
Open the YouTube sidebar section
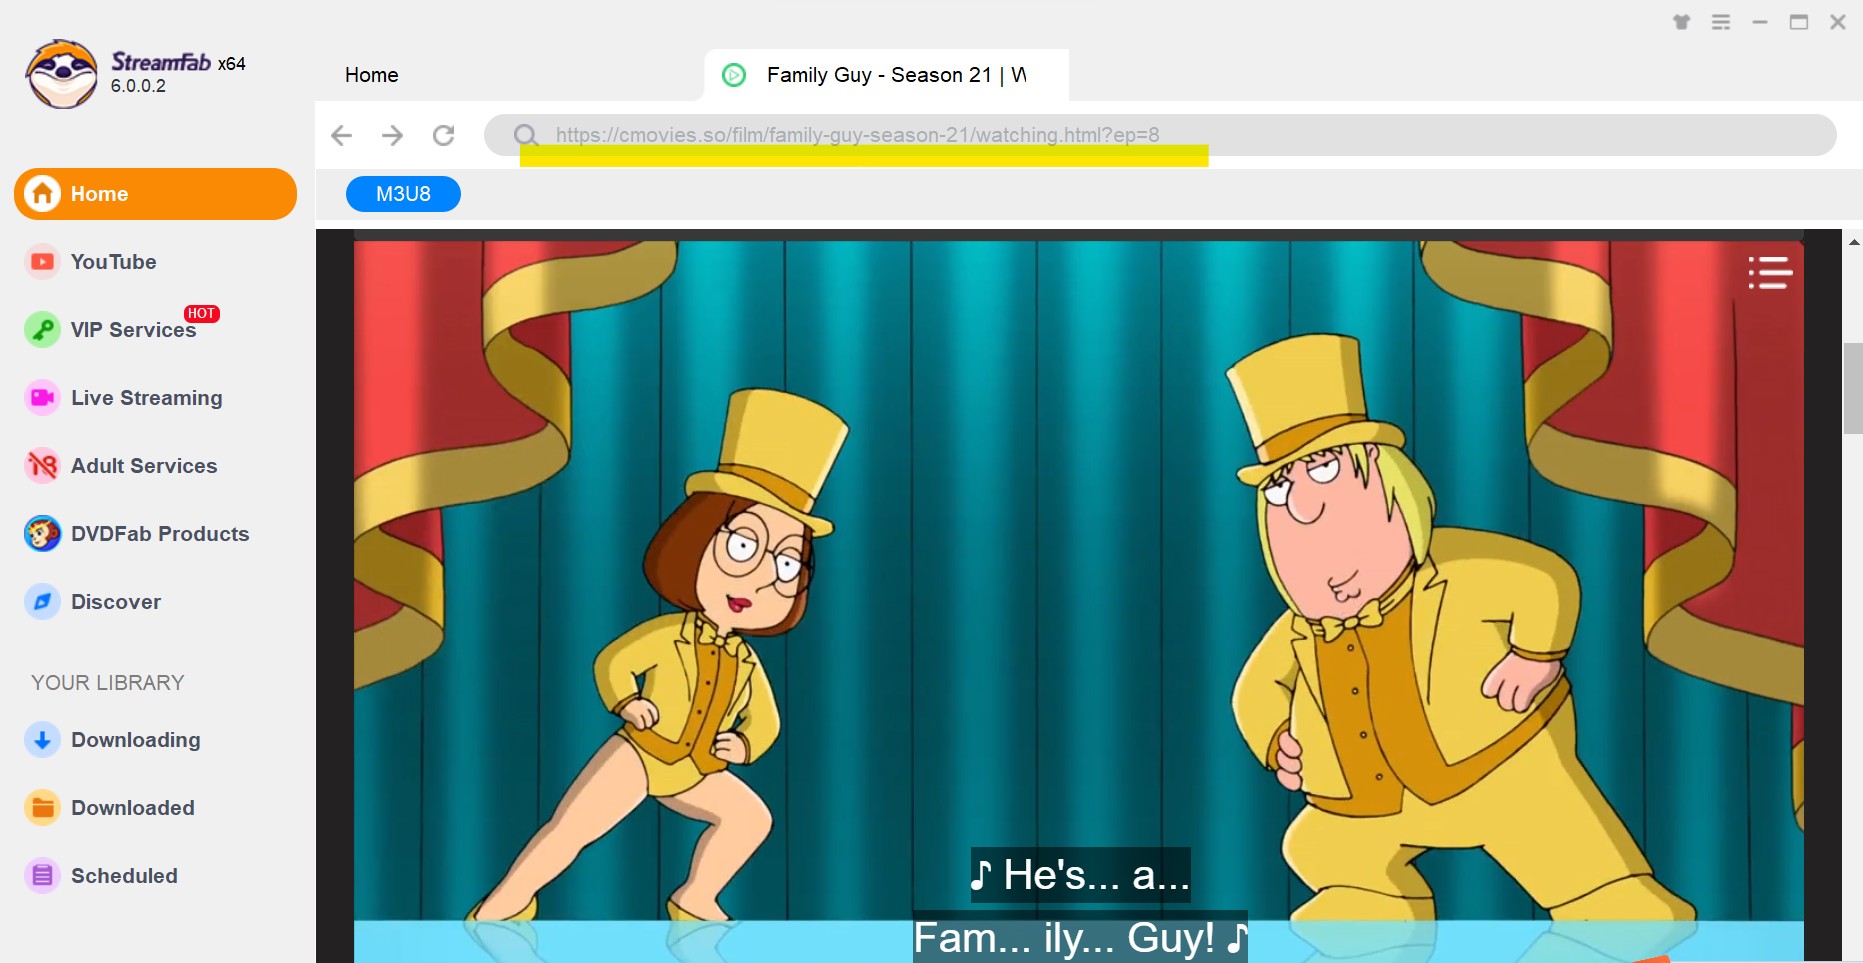(113, 262)
